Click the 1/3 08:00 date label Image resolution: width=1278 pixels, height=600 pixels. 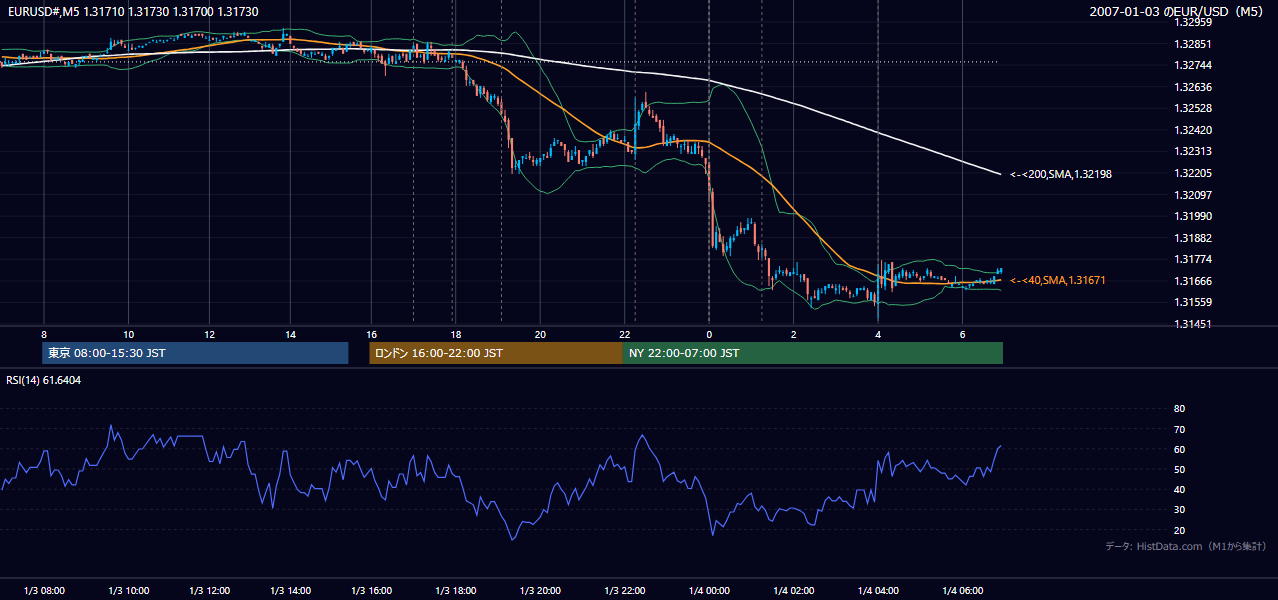(x=44, y=591)
